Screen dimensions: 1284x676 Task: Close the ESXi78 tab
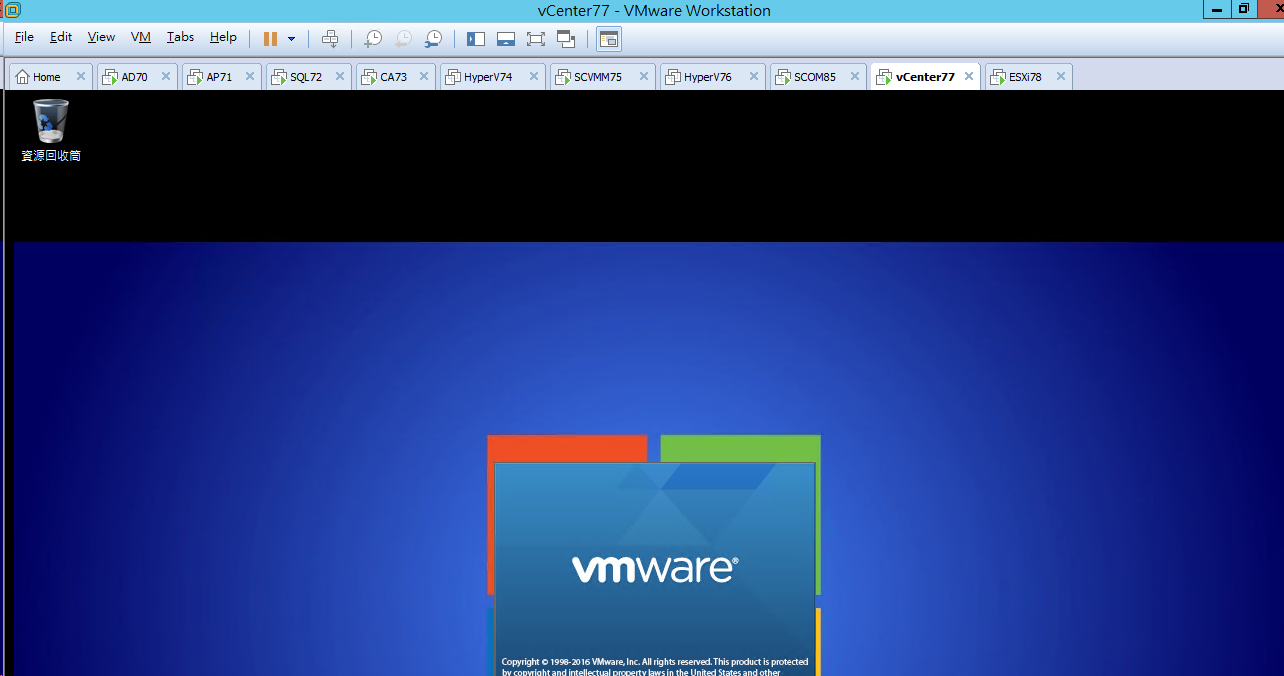click(x=1061, y=77)
